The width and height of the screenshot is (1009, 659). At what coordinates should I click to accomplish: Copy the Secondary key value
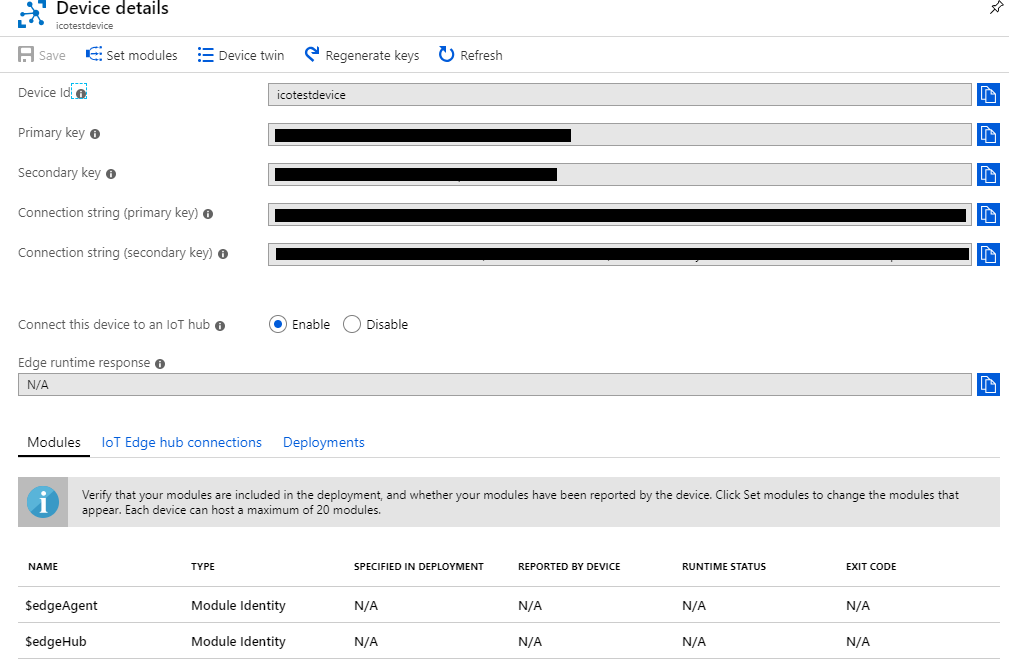click(988, 174)
